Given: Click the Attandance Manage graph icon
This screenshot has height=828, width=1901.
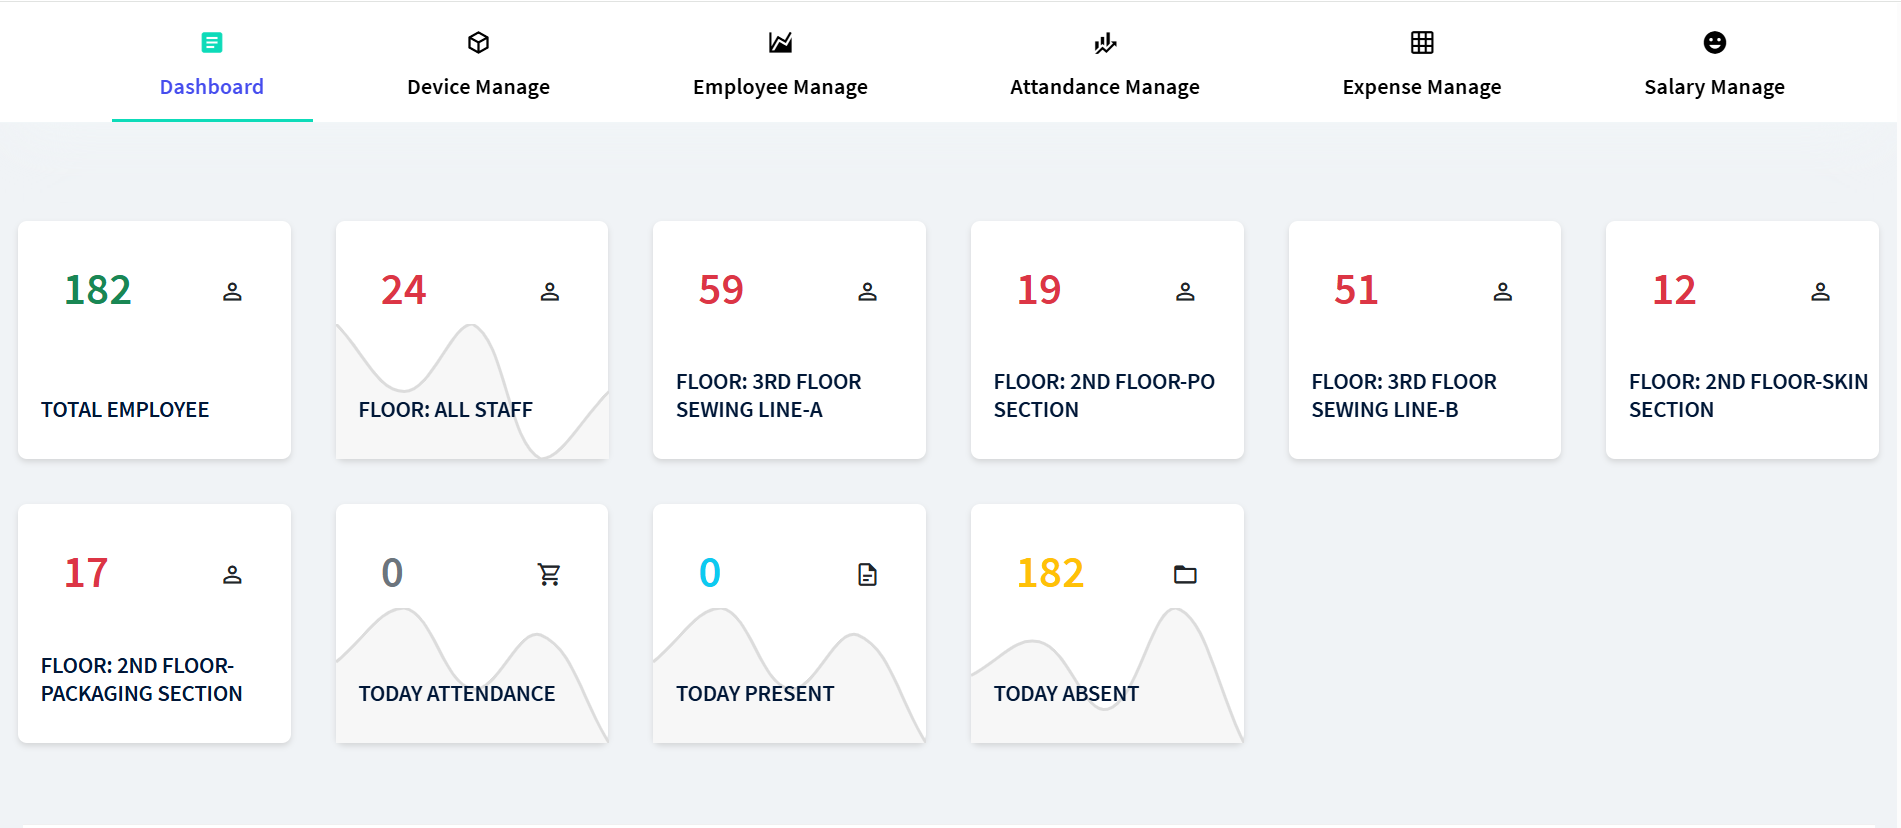Looking at the screenshot, I should tap(1104, 42).
